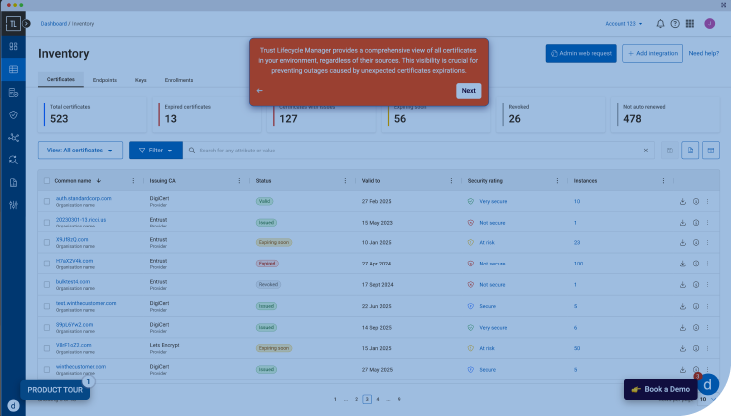Click the Add integration button

tap(652, 53)
